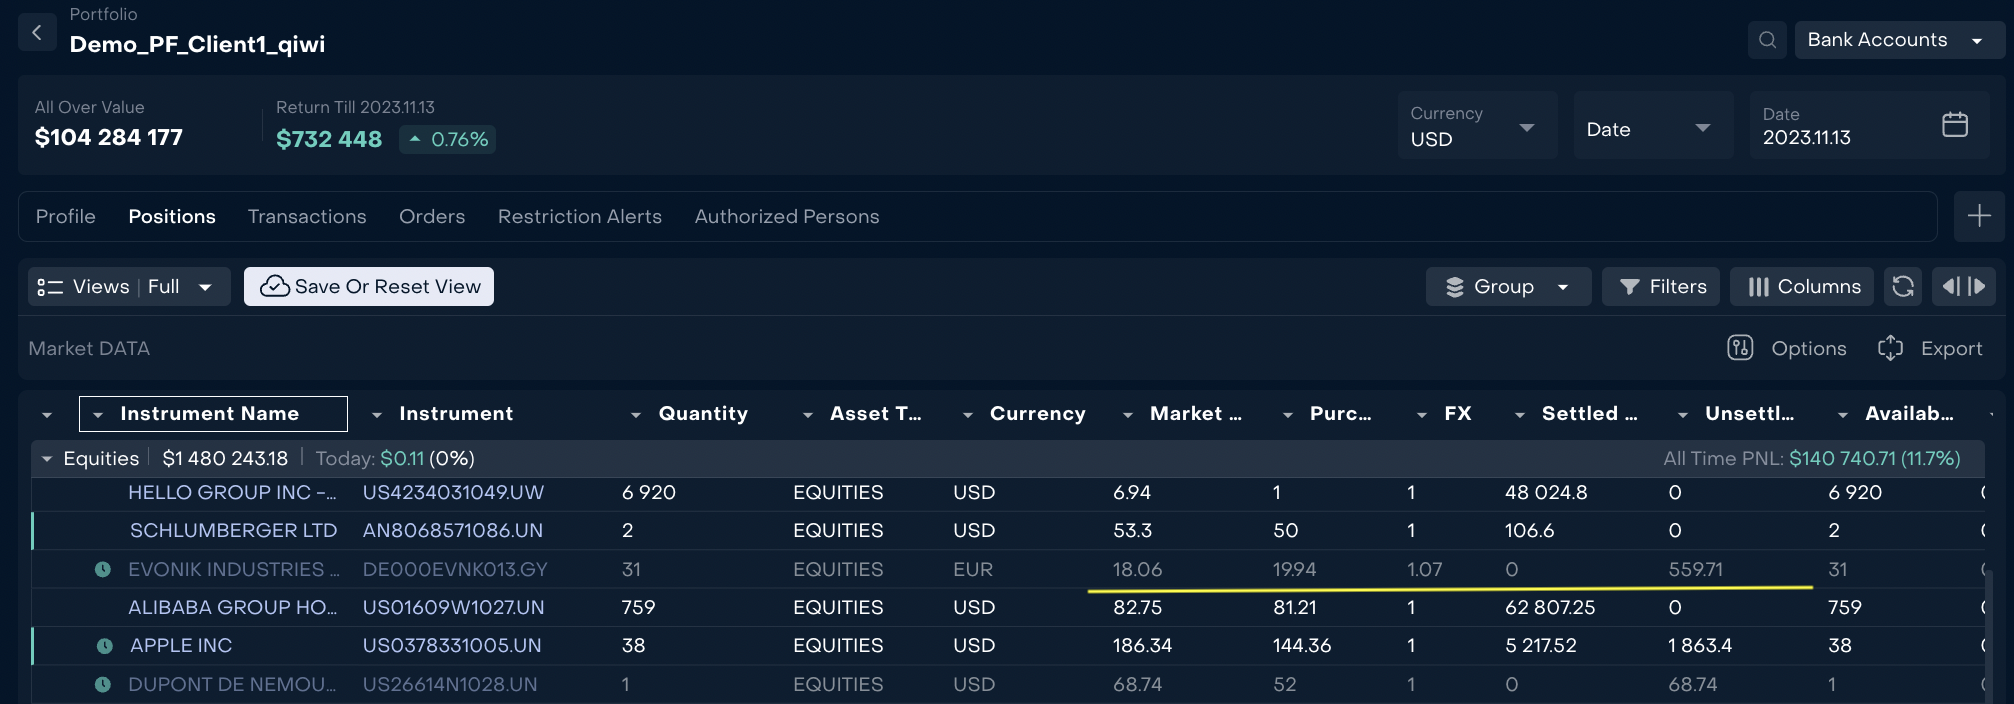Click the column-width arrows icon
This screenshot has width=2014, height=704.
point(1963,287)
